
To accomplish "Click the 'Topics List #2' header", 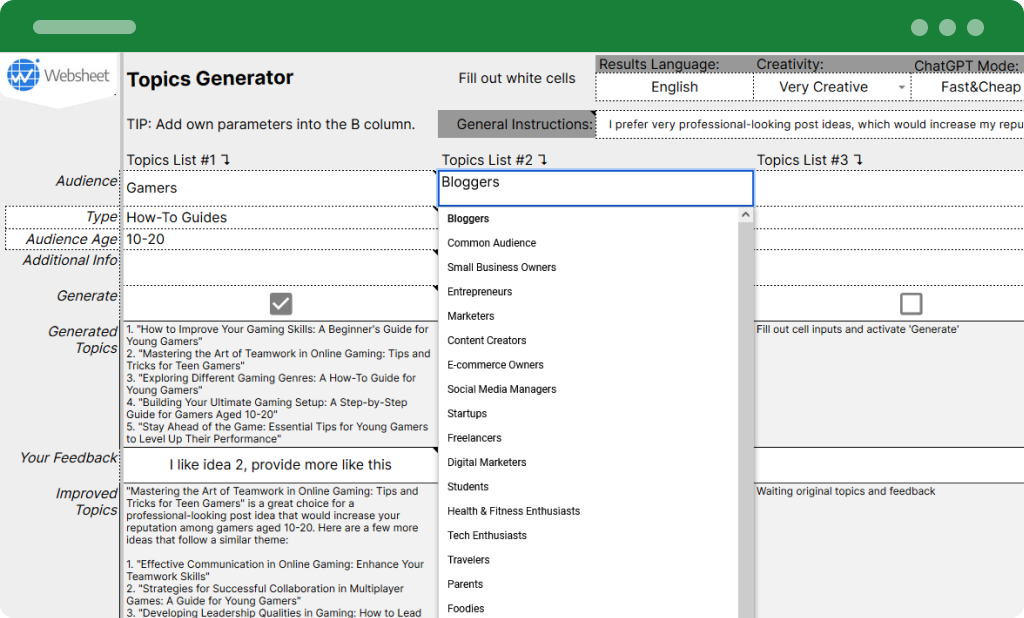I will (x=494, y=160).
